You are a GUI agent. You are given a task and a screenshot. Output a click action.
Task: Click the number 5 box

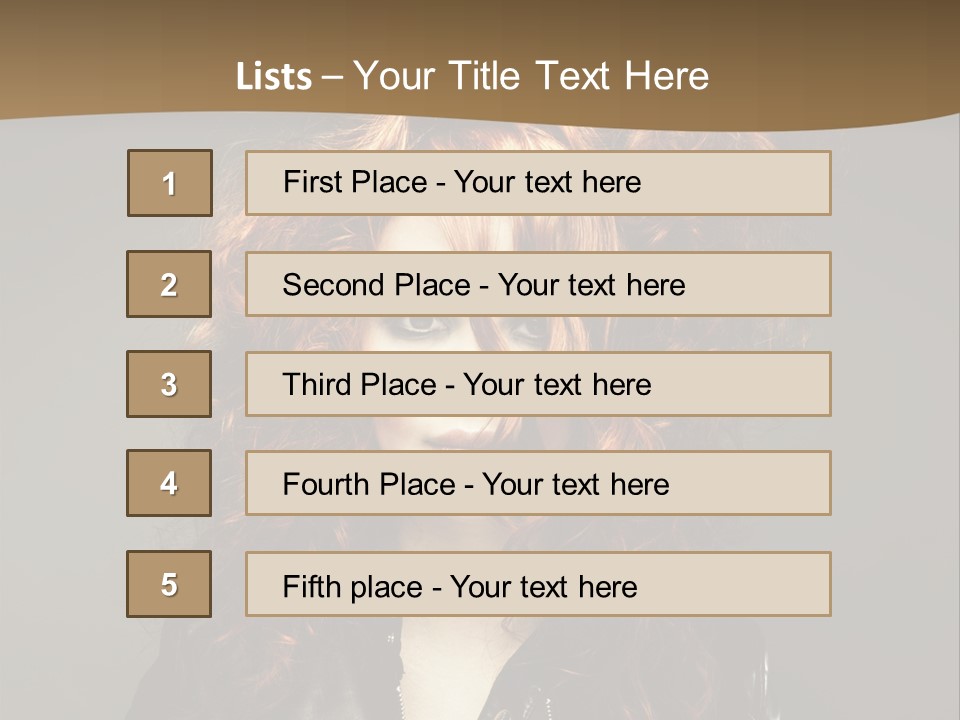[169, 584]
